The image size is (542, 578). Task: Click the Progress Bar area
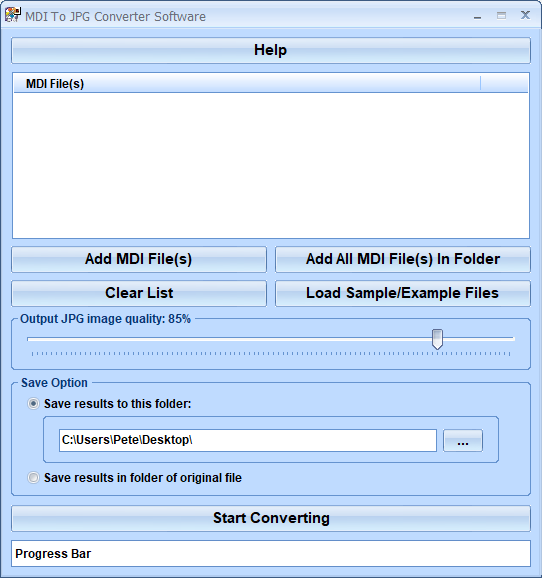point(271,554)
